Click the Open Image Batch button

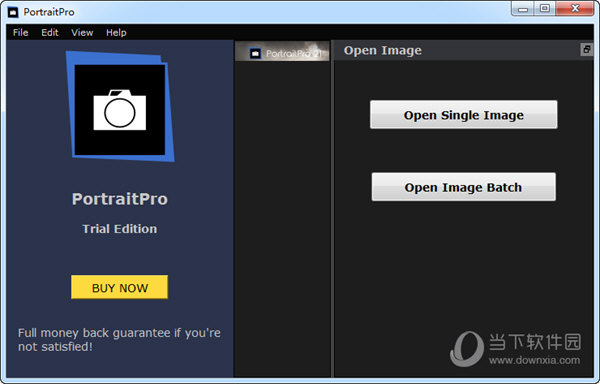click(x=463, y=187)
